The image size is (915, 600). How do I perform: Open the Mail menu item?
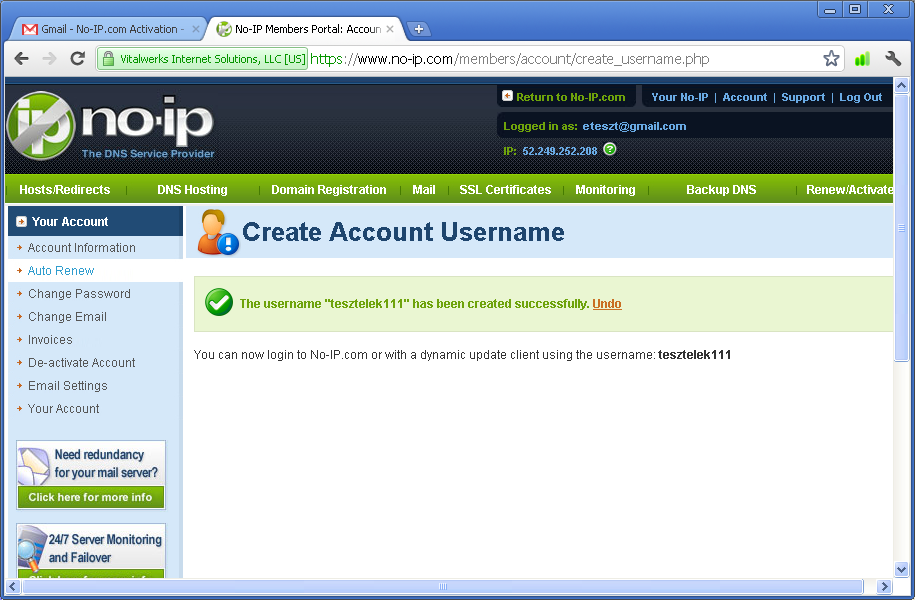(424, 190)
